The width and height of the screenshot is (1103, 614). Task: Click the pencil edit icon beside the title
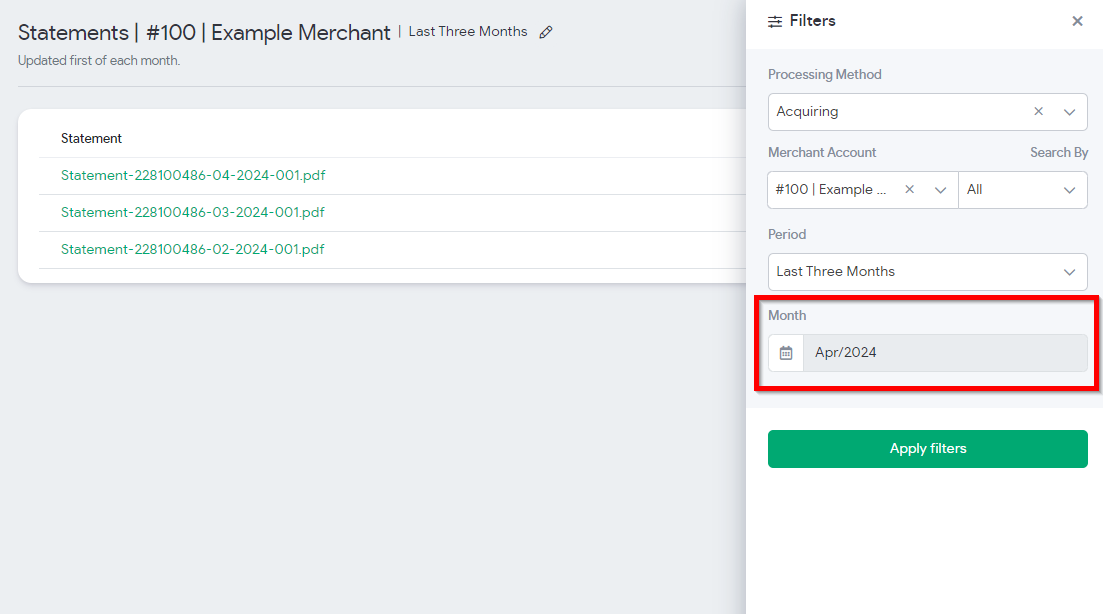pyautogui.click(x=546, y=32)
